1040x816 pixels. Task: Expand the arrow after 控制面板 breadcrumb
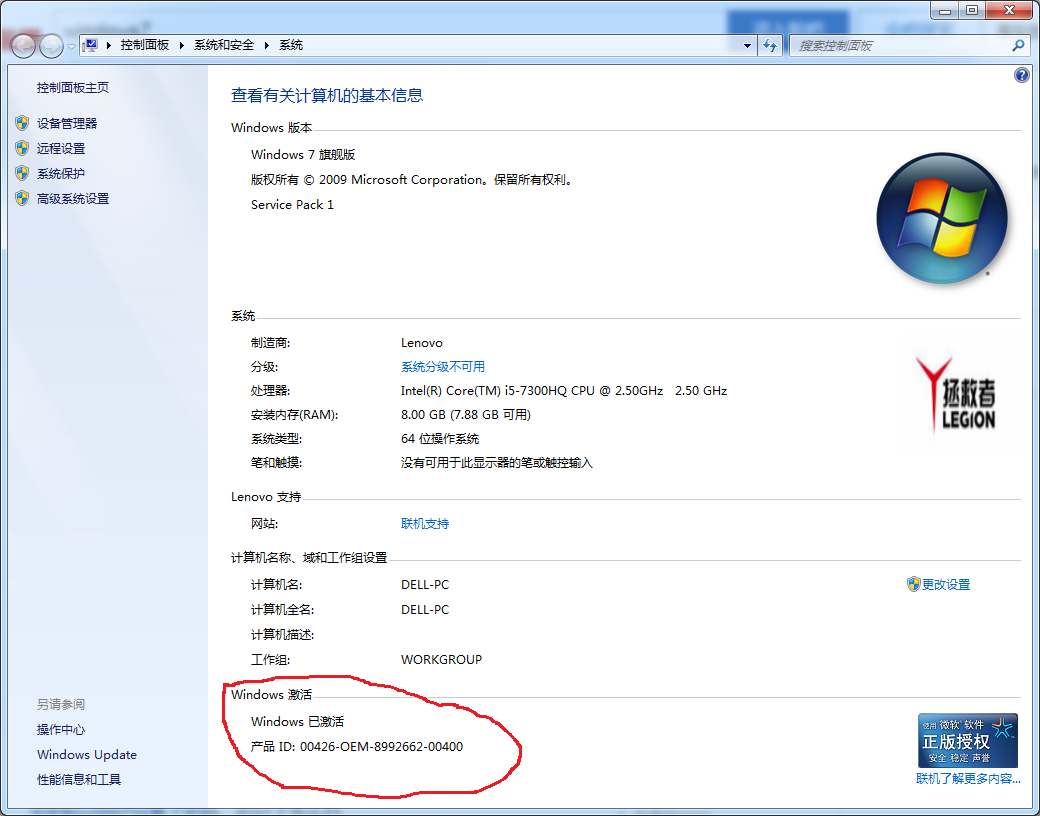[181, 45]
